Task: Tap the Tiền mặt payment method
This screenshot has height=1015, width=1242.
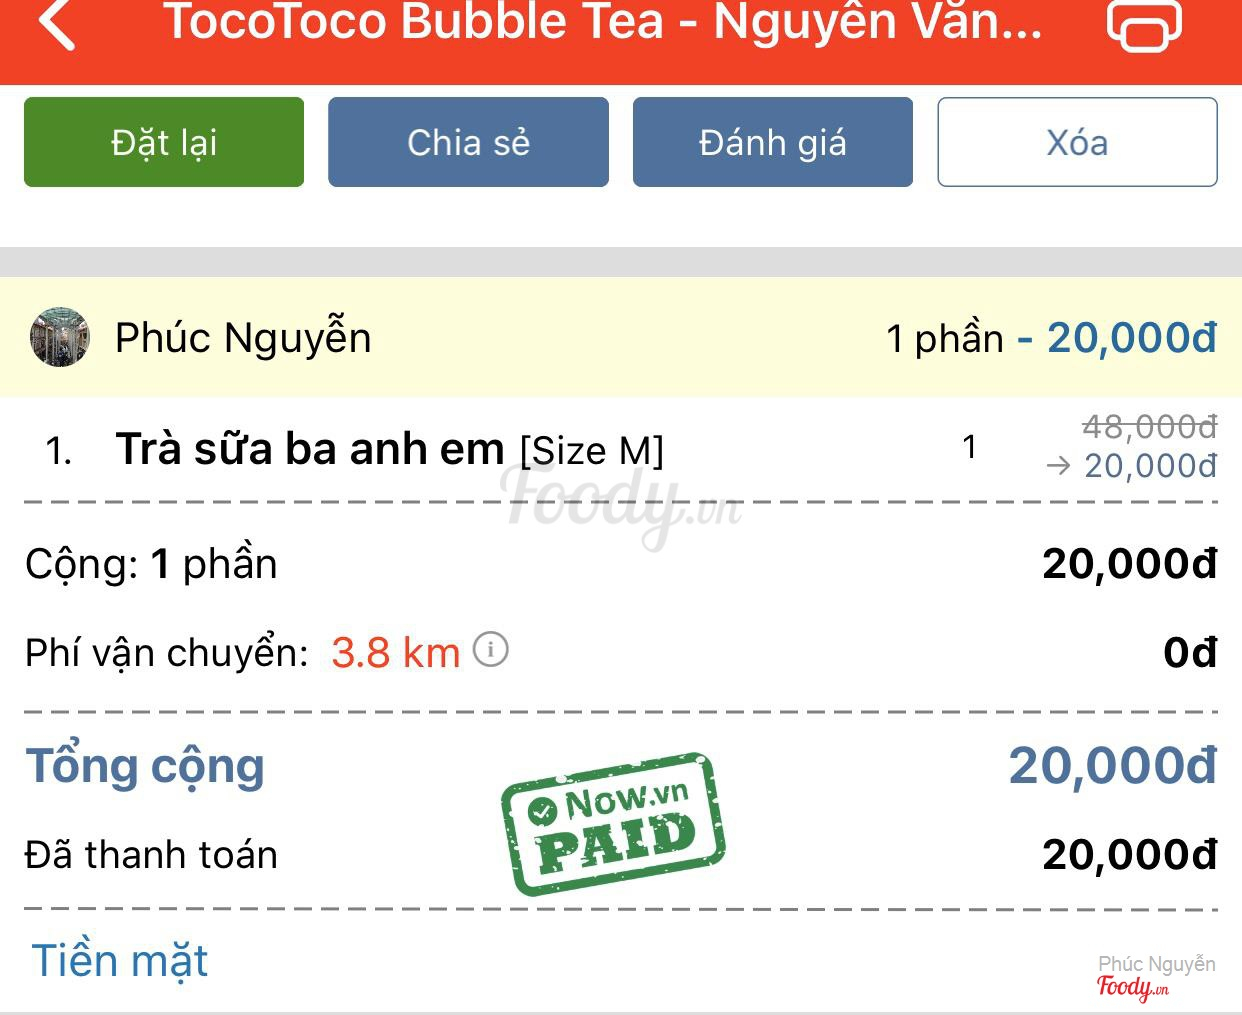Action: pyautogui.click(x=120, y=960)
